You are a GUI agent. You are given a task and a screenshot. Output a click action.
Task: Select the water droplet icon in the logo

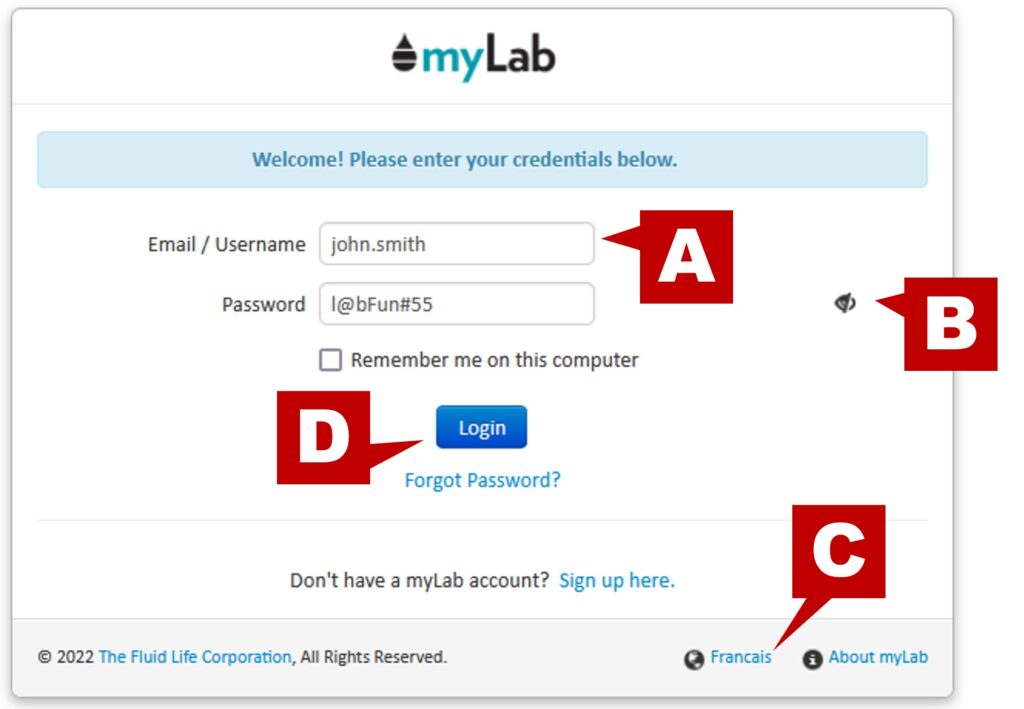point(402,55)
